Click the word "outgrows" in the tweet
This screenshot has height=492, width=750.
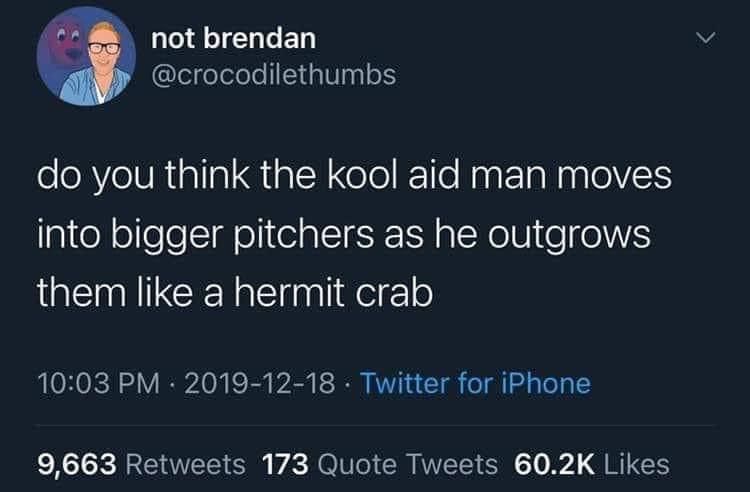pyautogui.click(x=569, y=235)
